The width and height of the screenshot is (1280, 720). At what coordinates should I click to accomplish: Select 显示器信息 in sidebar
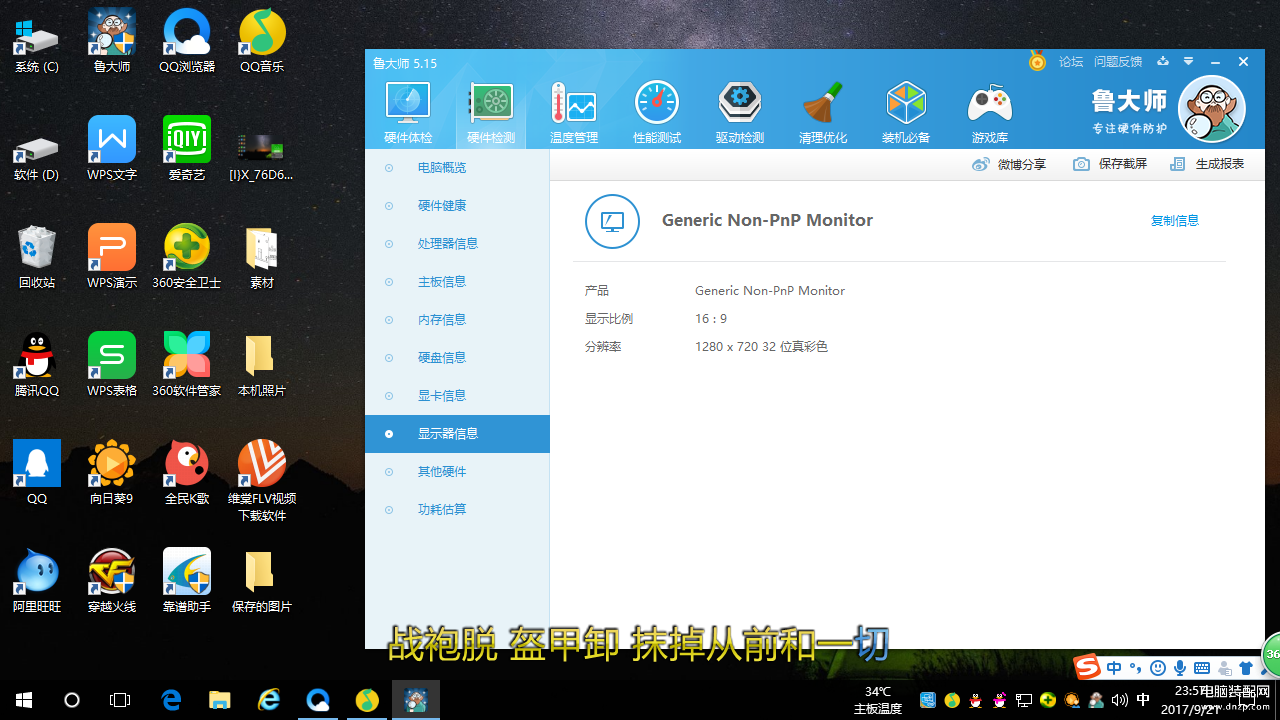click(457, 434)
